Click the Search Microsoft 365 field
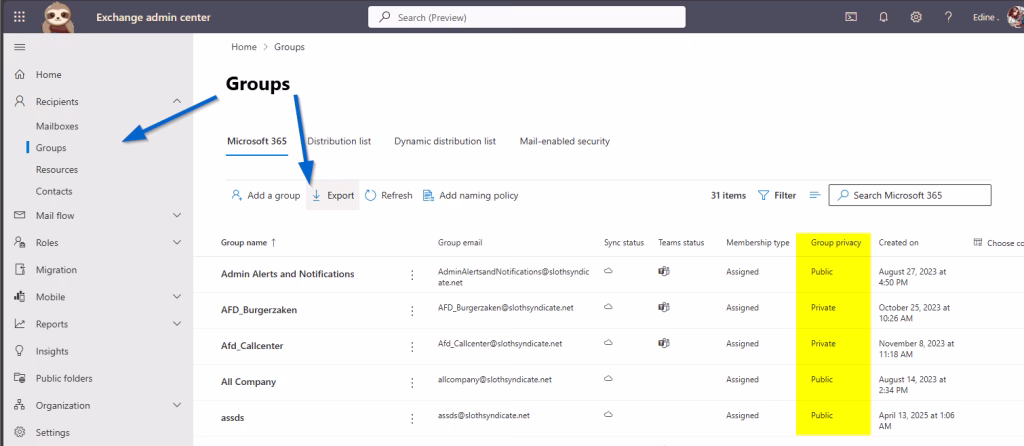1024x446 pixels. [910, 195]
